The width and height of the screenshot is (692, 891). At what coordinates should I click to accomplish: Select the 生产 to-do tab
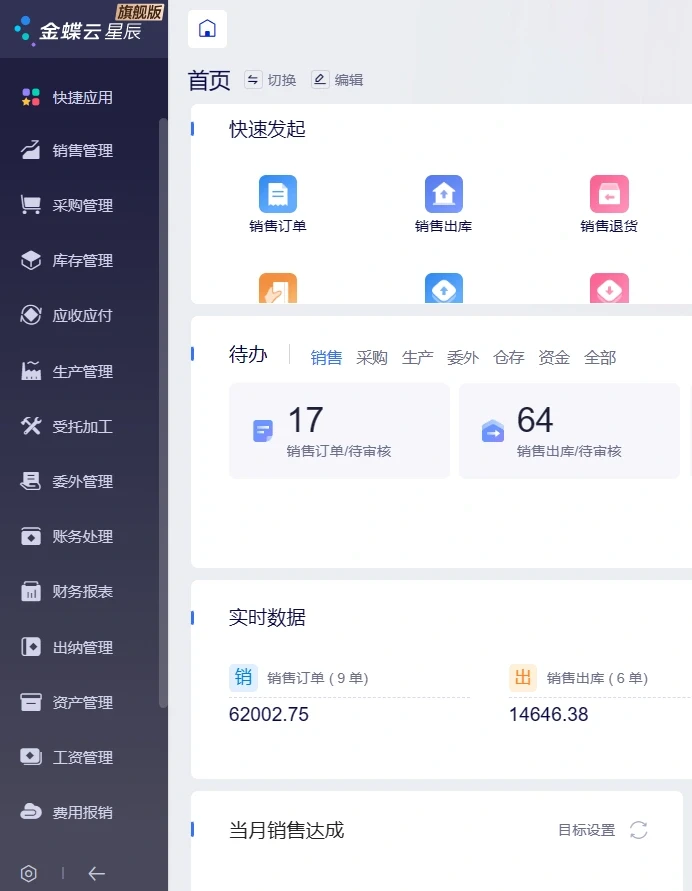point(418,357)
